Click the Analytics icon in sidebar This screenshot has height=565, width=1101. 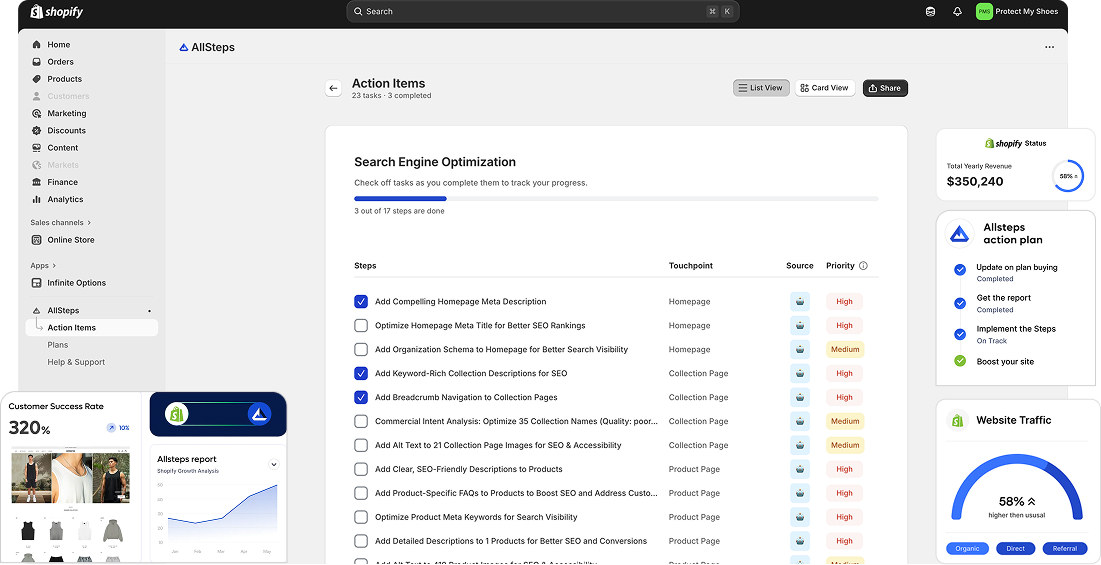coord(37,200)
